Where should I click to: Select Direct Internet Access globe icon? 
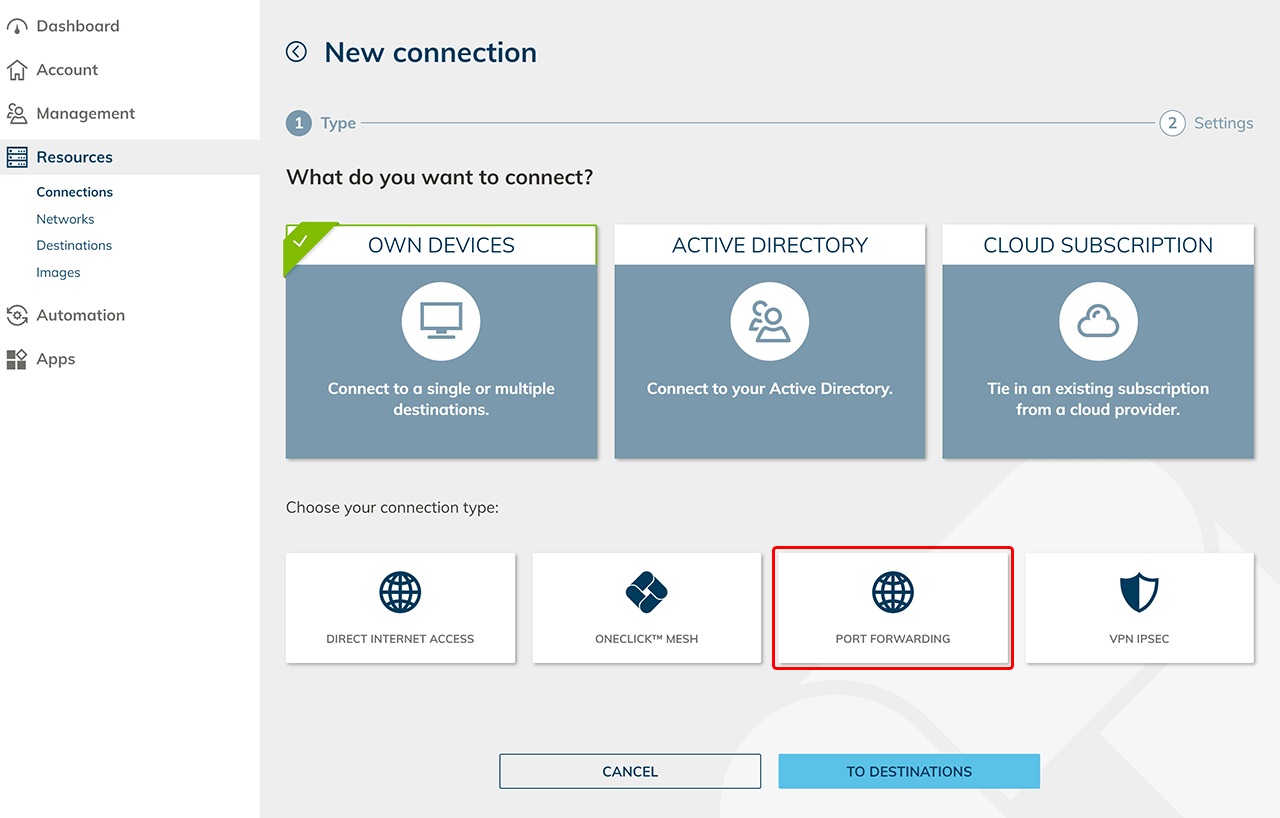click(400, 592)
